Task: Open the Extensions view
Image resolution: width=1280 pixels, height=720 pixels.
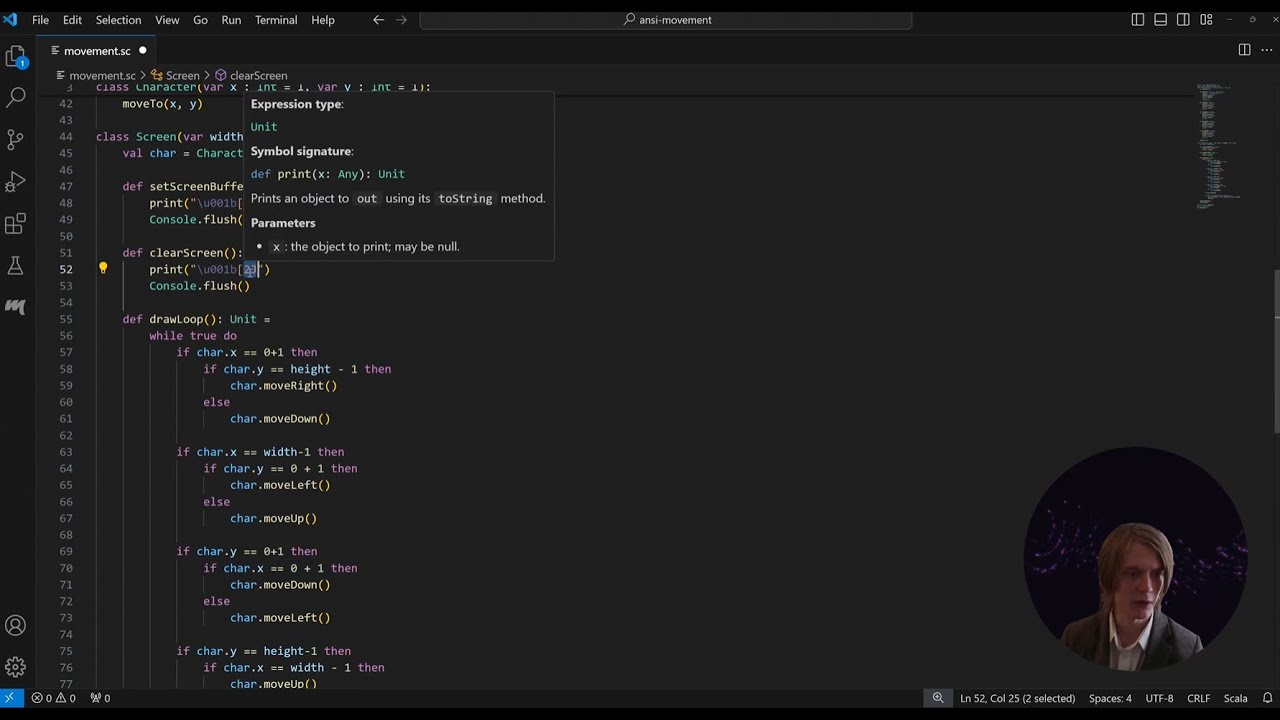Action: pyautogui.click(x=16, y=224)
